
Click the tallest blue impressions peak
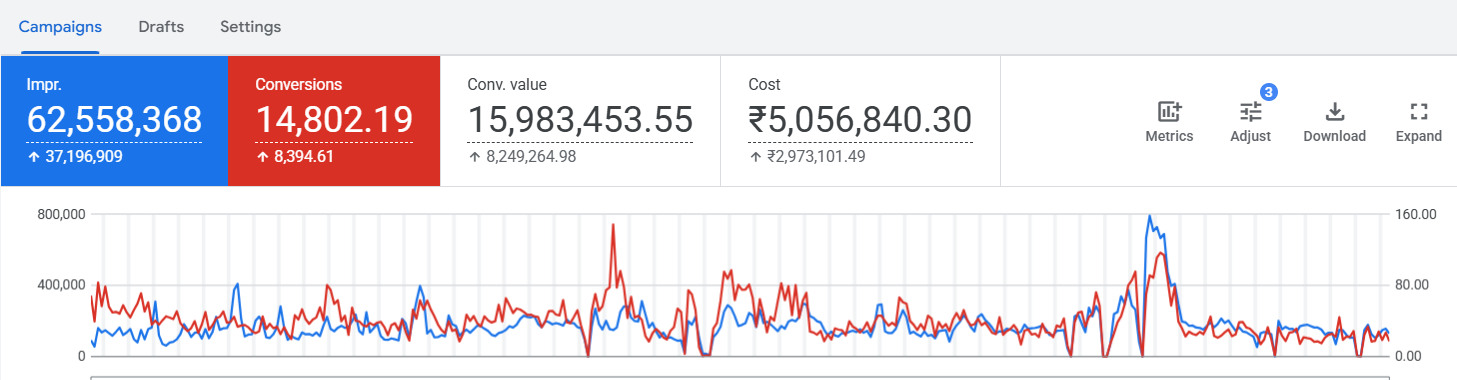point(1149,217)
